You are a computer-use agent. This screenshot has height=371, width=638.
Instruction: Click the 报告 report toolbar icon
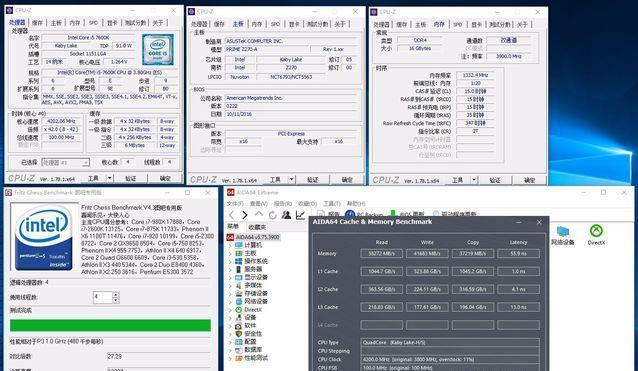pos(321,214)
